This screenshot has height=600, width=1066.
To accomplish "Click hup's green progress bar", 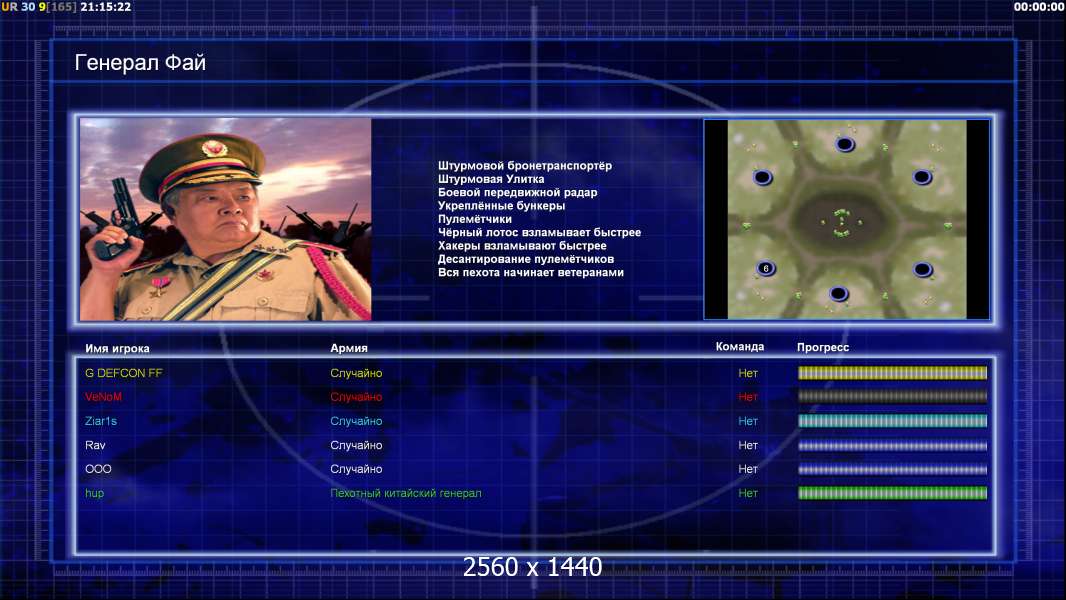I will pos(892,493).
